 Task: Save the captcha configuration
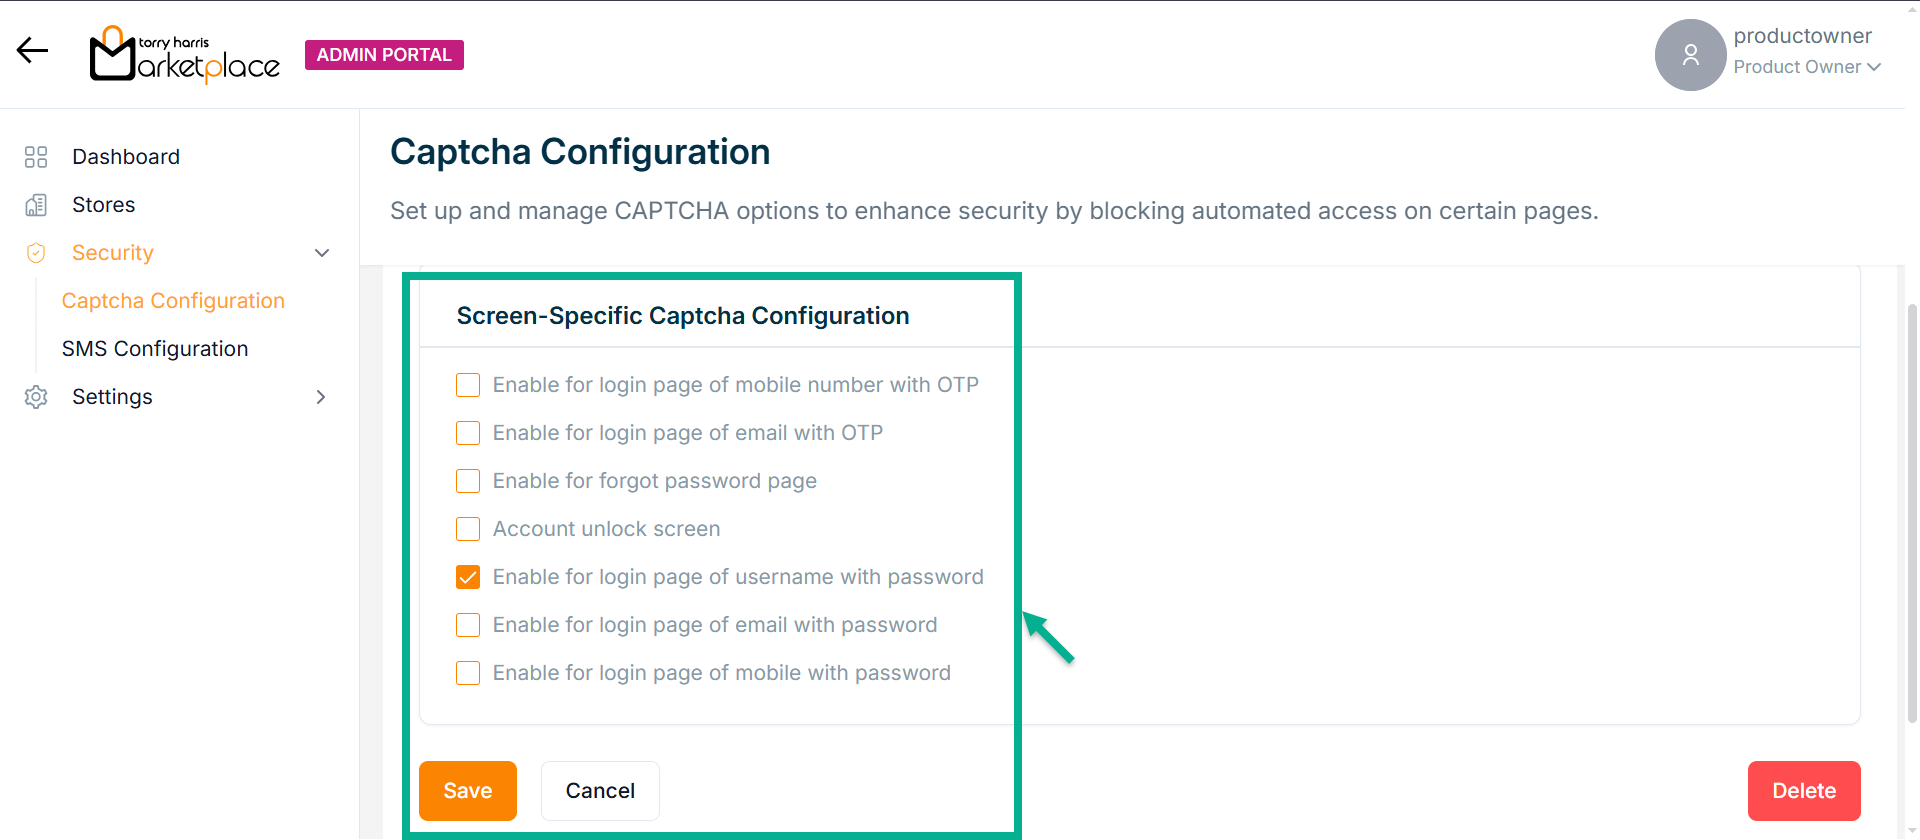468,791
